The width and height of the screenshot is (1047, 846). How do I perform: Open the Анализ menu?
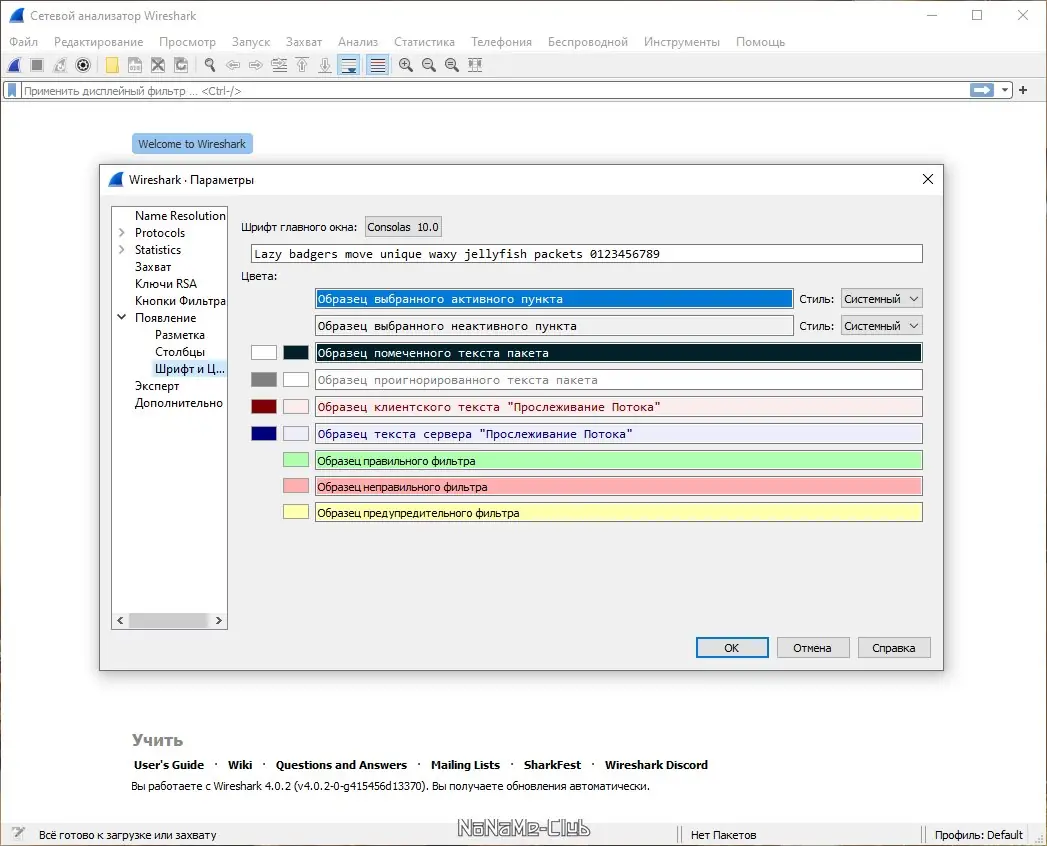point(358,41)
